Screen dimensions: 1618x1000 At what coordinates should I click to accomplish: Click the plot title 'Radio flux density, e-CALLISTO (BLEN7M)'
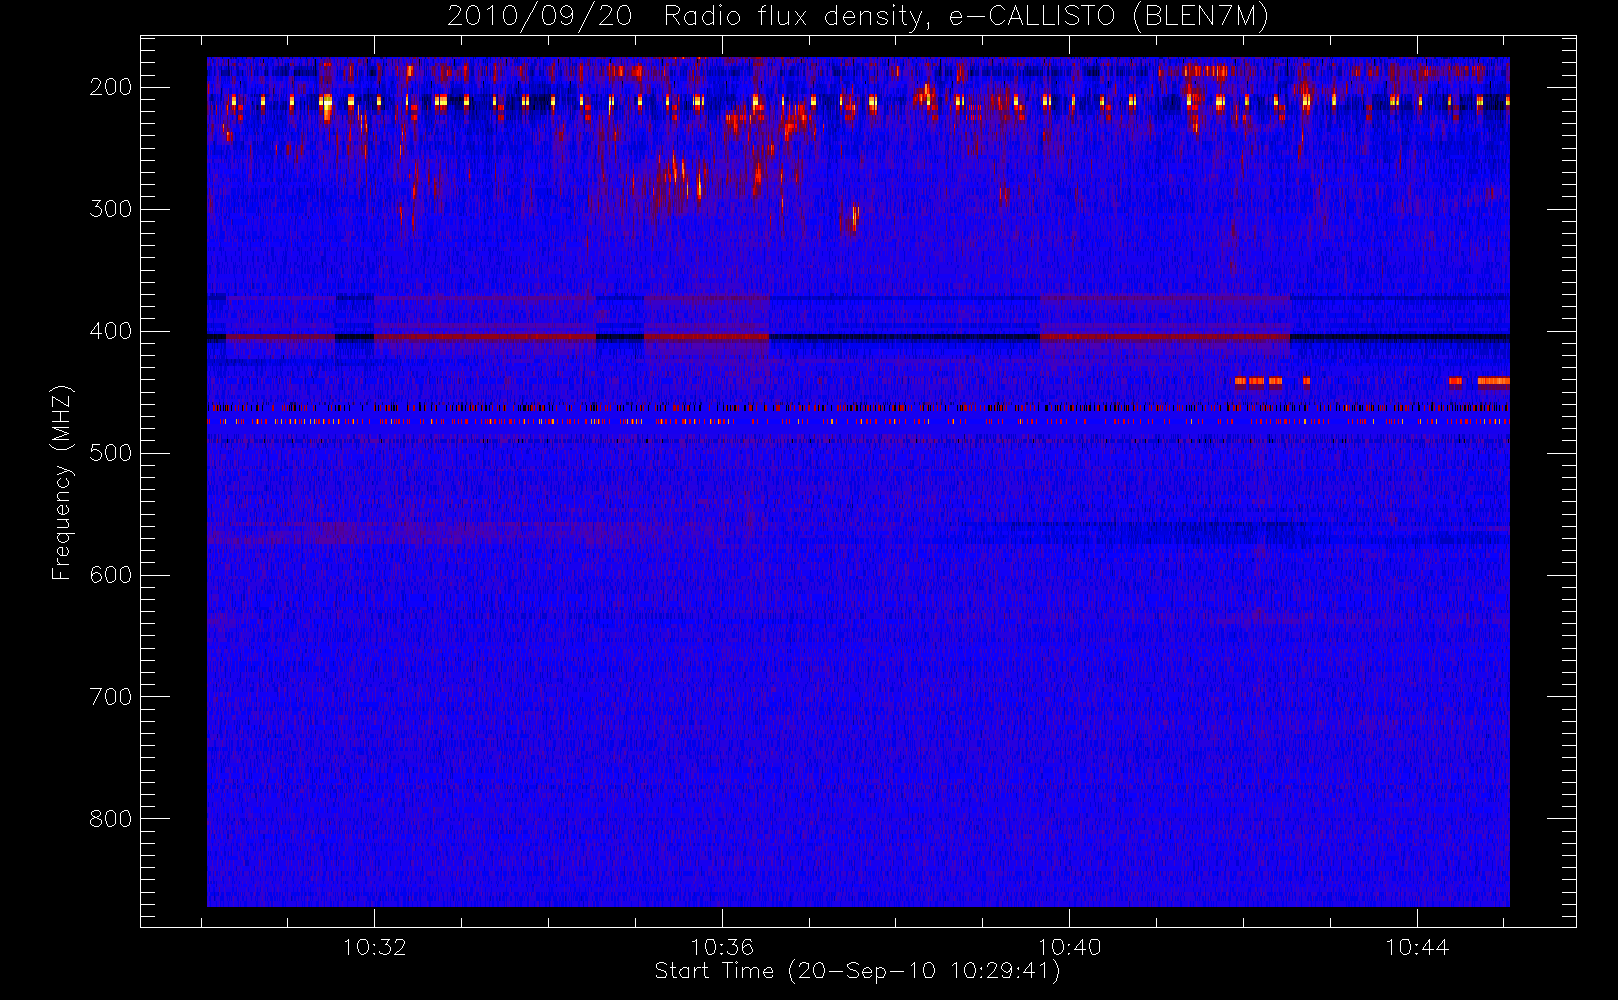[966, 17]
